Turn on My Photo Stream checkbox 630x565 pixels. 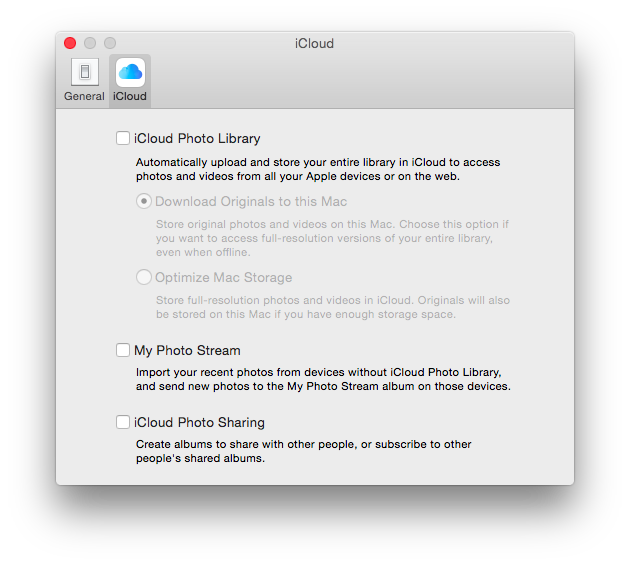123,350
